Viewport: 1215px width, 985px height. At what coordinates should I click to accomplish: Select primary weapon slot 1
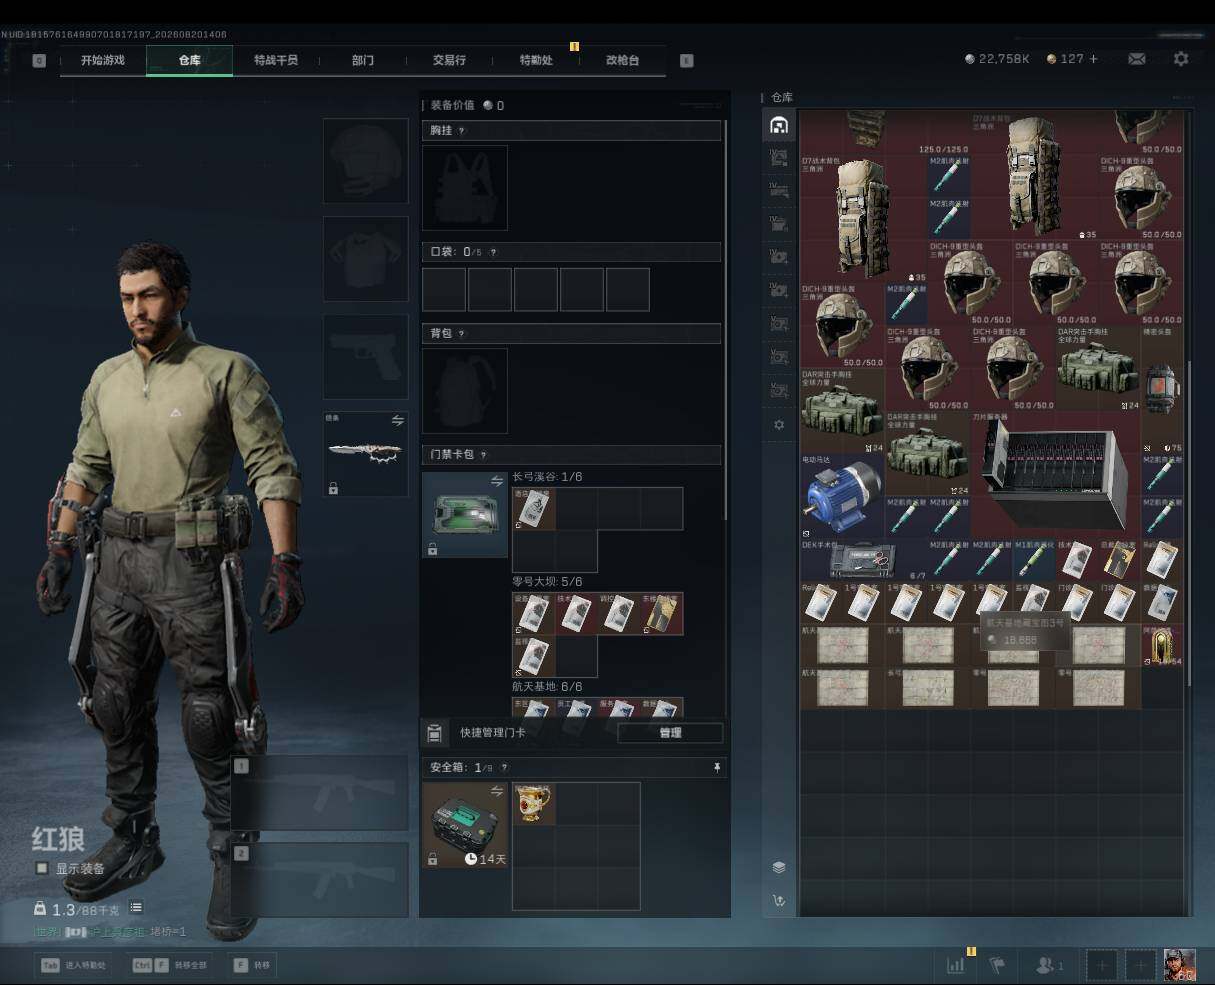[320, 794]
